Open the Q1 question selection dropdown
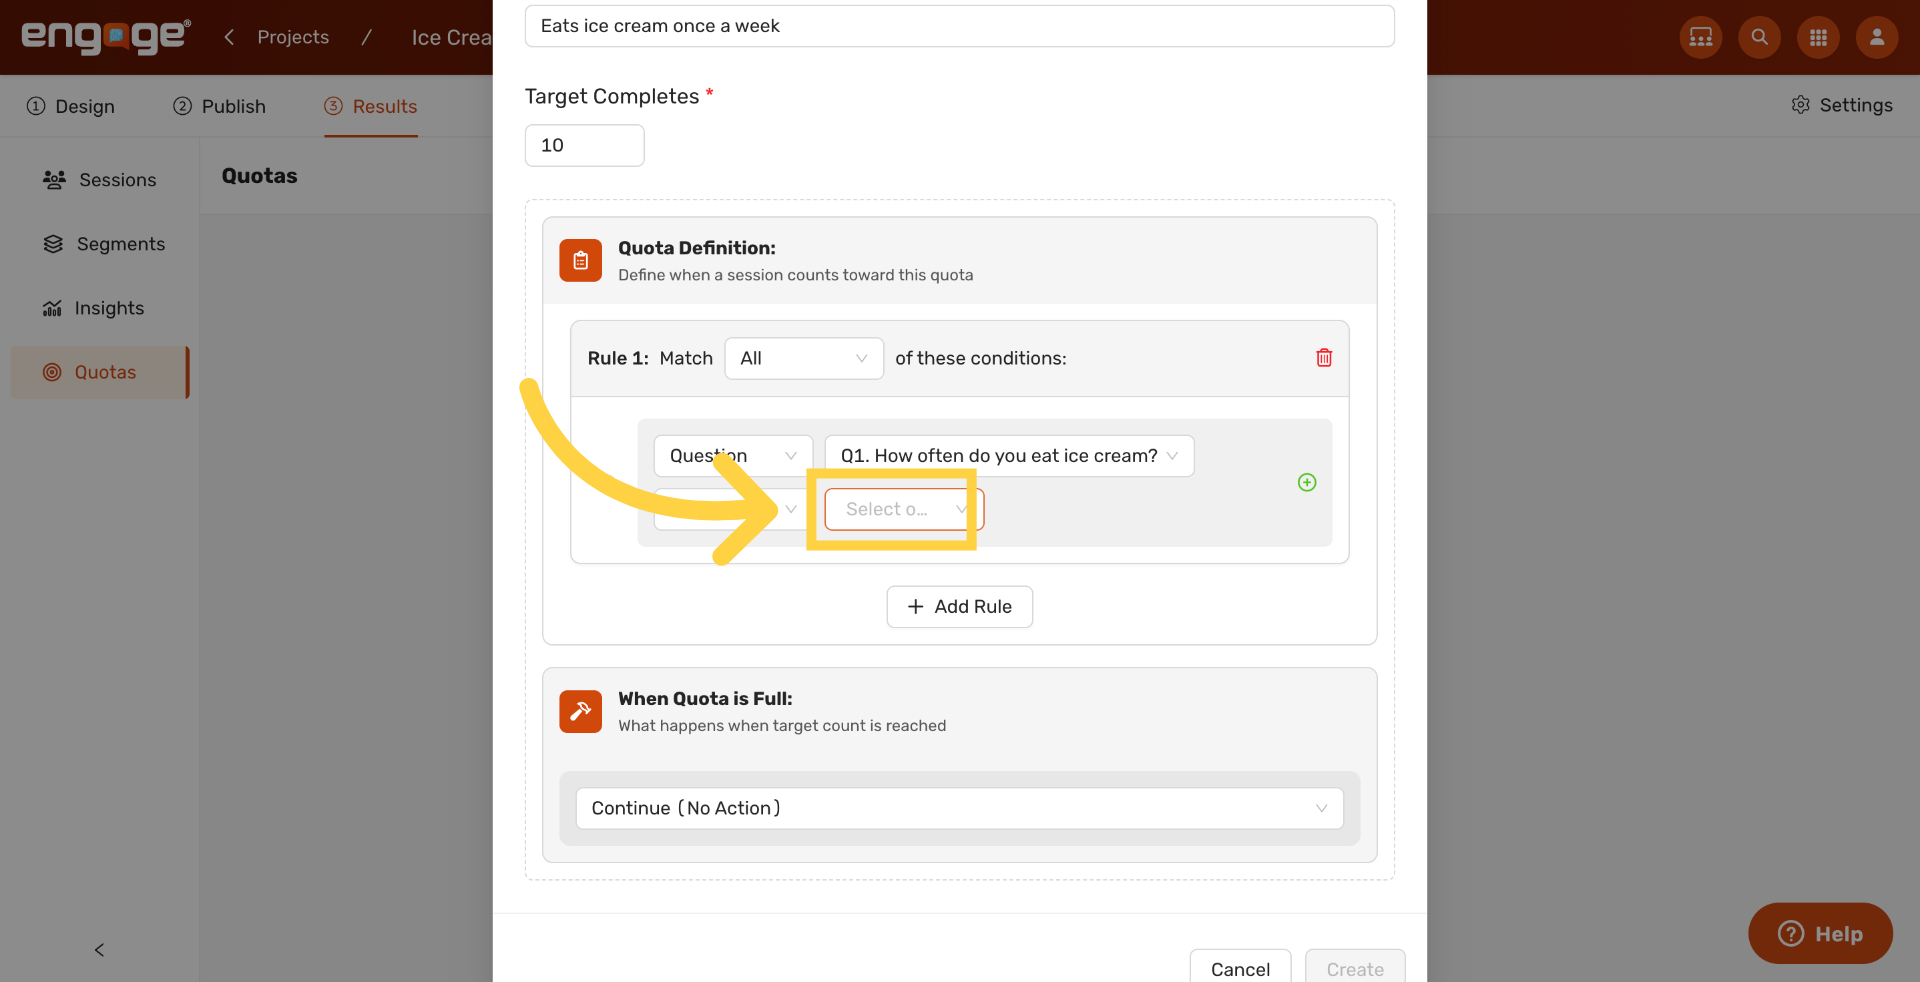1920x982 pixels. coord(1009,456)
